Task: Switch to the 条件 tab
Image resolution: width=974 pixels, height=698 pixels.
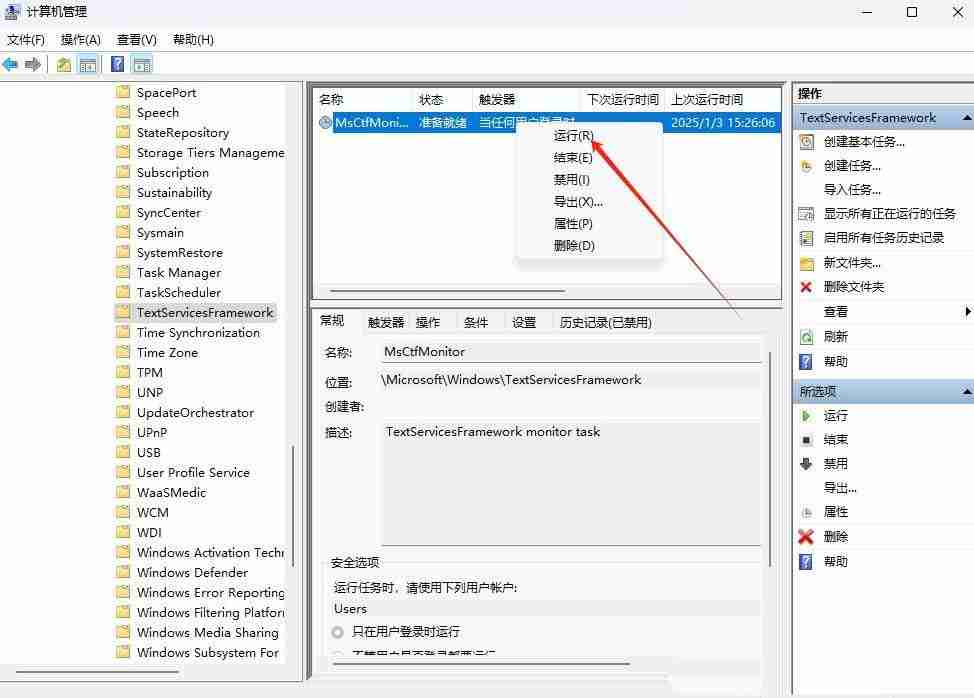Action: 476,321
